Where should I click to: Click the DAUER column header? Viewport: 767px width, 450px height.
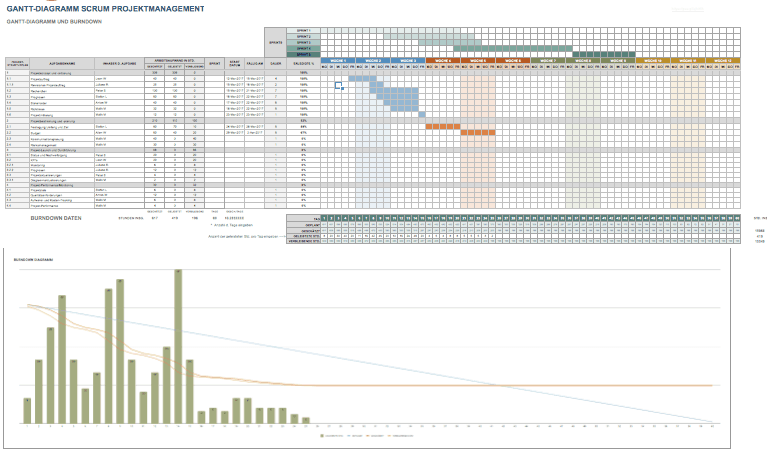(276, 62)
